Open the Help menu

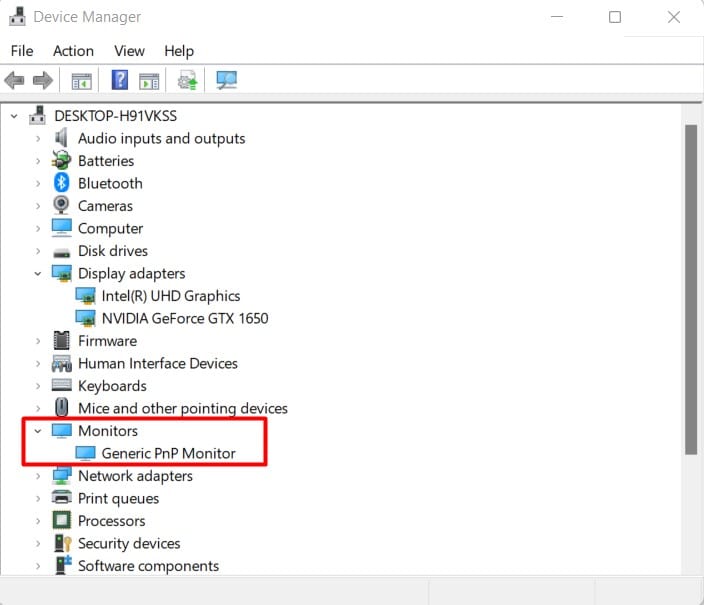click(x=179, y=51)
